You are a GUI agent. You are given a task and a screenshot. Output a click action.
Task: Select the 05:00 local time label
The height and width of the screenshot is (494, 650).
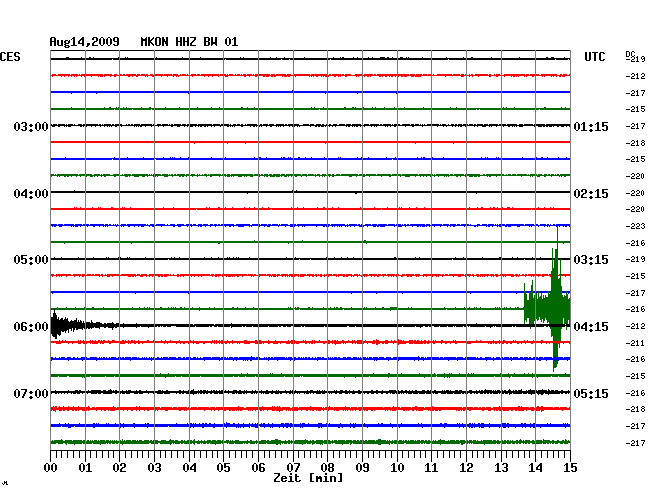(31, 260)
